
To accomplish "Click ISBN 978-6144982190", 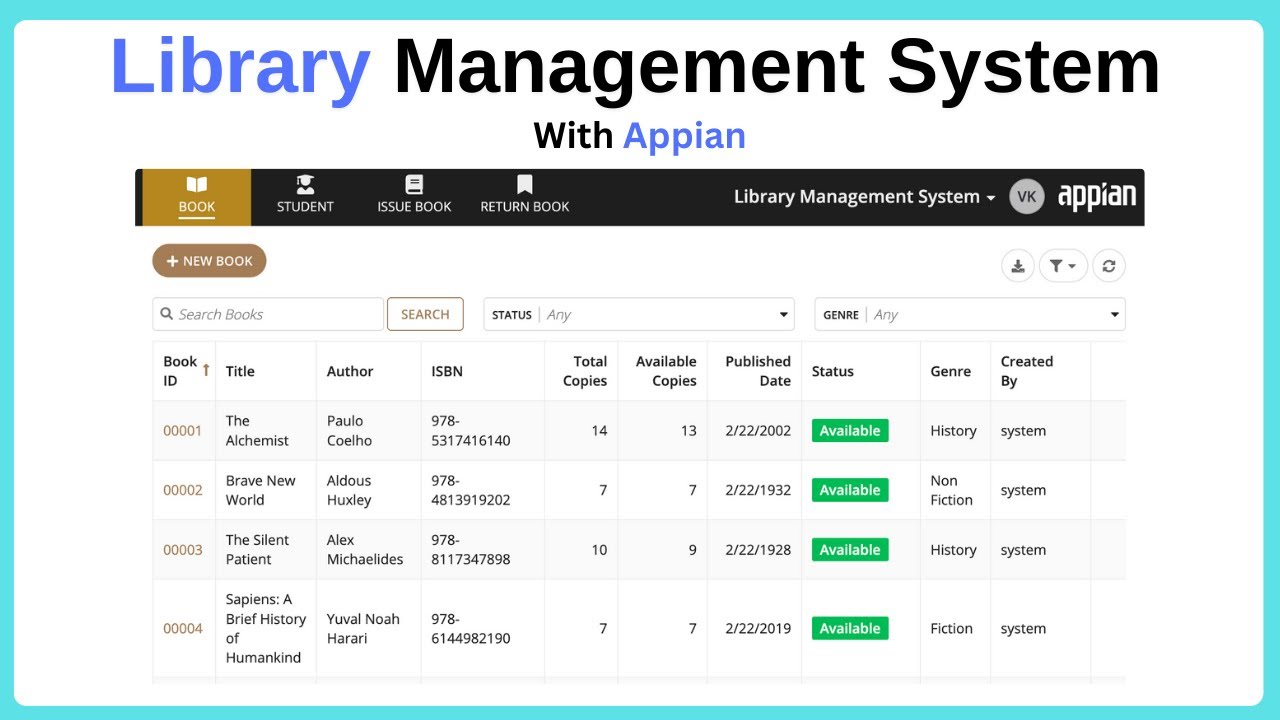I will [x=471, y=629].
